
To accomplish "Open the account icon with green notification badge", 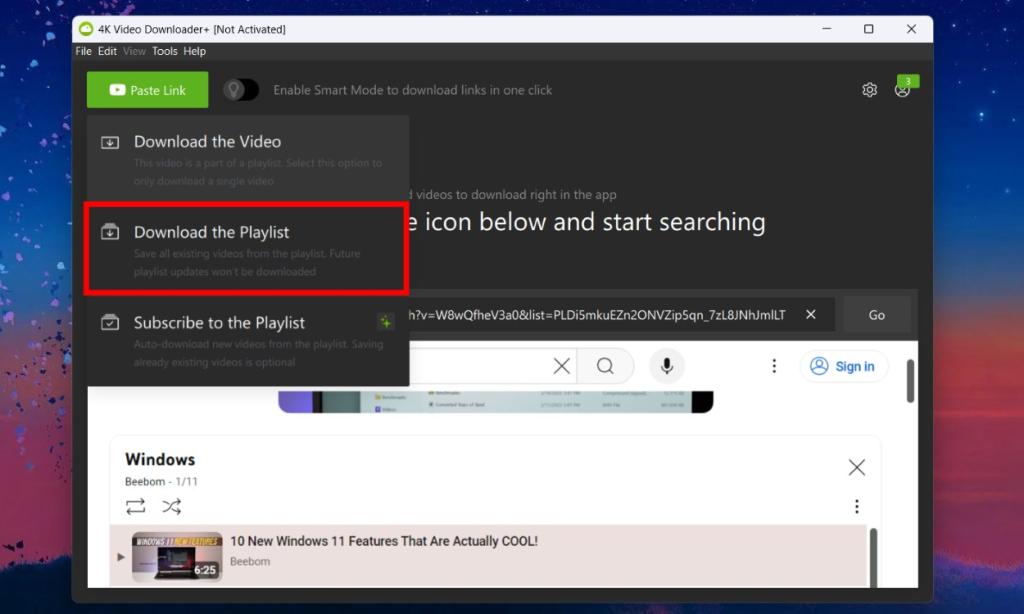I will click(x=901, y=89).
